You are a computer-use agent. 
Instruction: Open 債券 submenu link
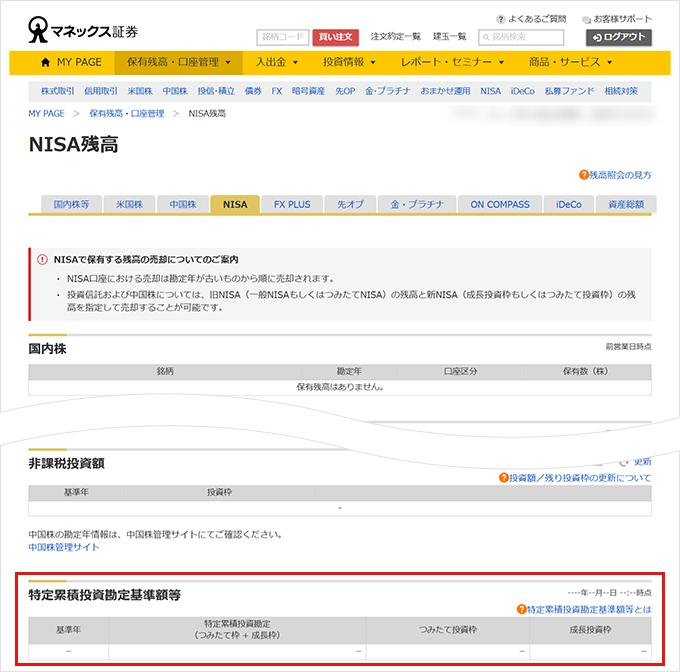pyautogui.click(x=253, y=91)
